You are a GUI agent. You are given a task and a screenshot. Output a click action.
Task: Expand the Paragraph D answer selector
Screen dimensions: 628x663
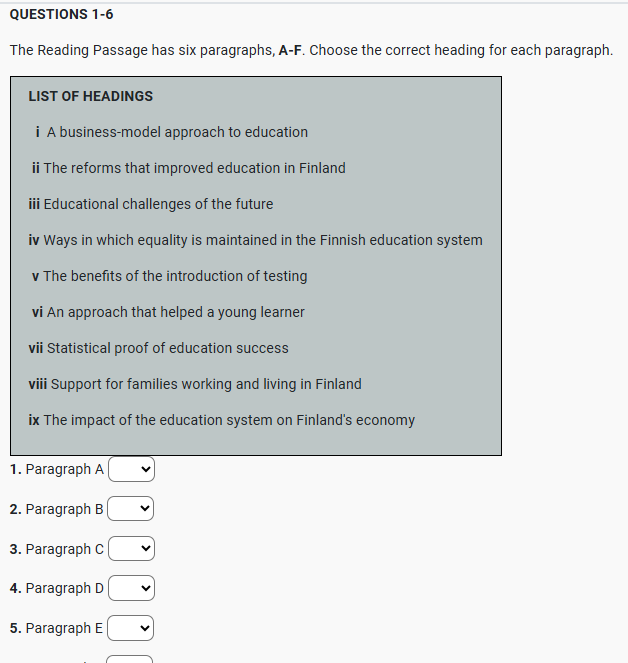click(x=131, y=588)
